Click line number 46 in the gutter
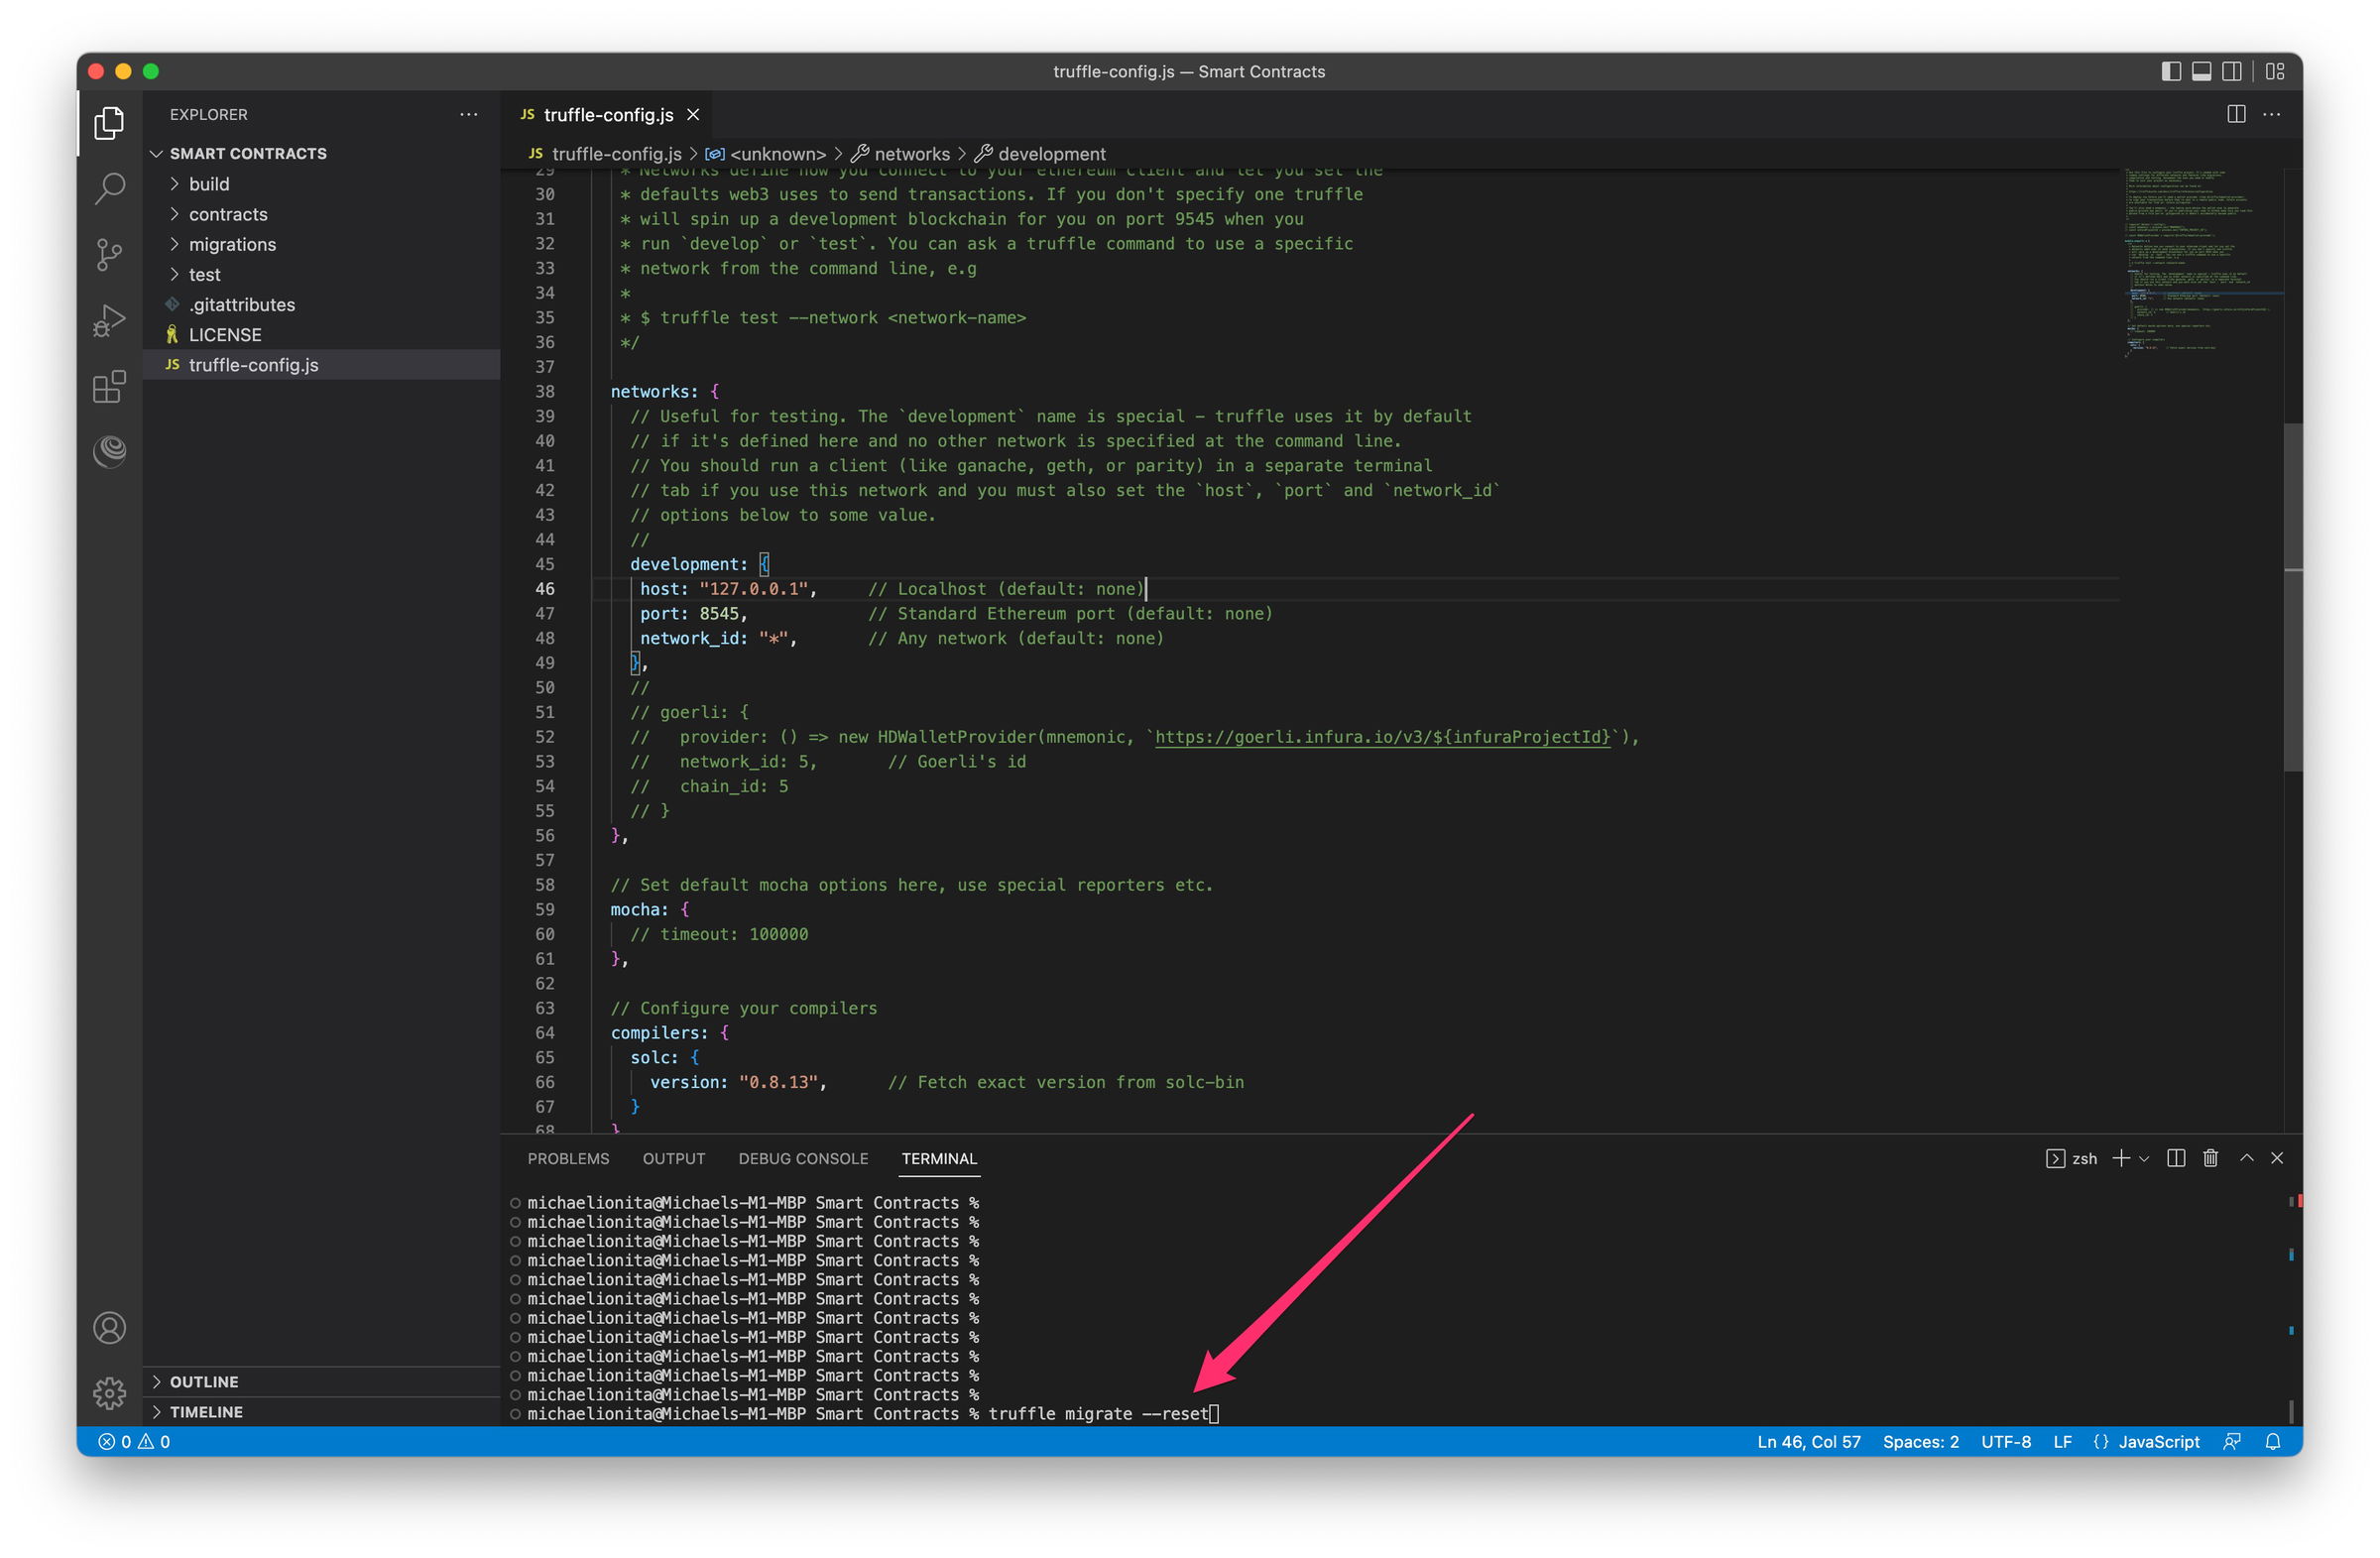The width and height of the screenshot is (2380, 1558). coord(544,589)
